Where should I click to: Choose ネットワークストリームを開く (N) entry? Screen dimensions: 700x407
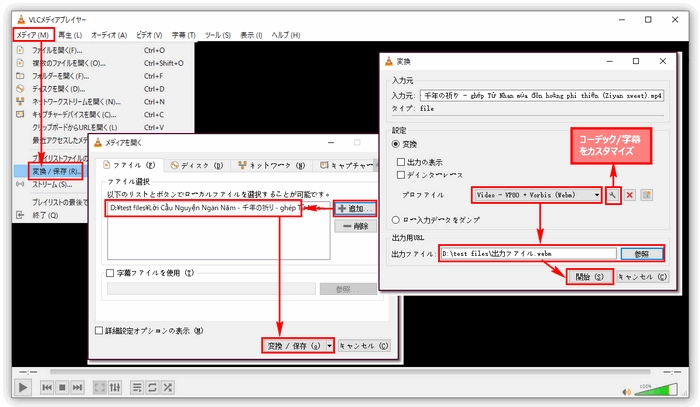(x=104, y=102)
